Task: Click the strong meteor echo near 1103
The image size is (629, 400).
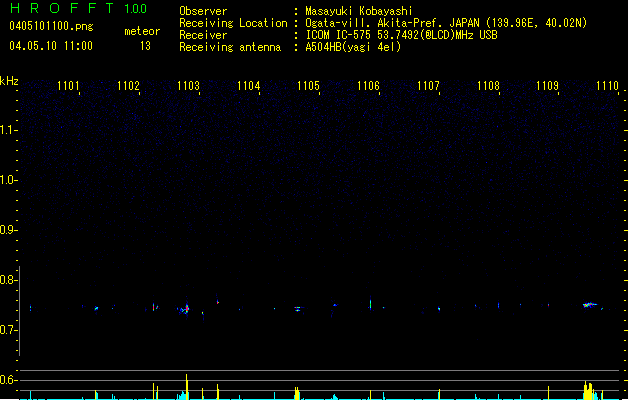Action: (x=185, y=309)
